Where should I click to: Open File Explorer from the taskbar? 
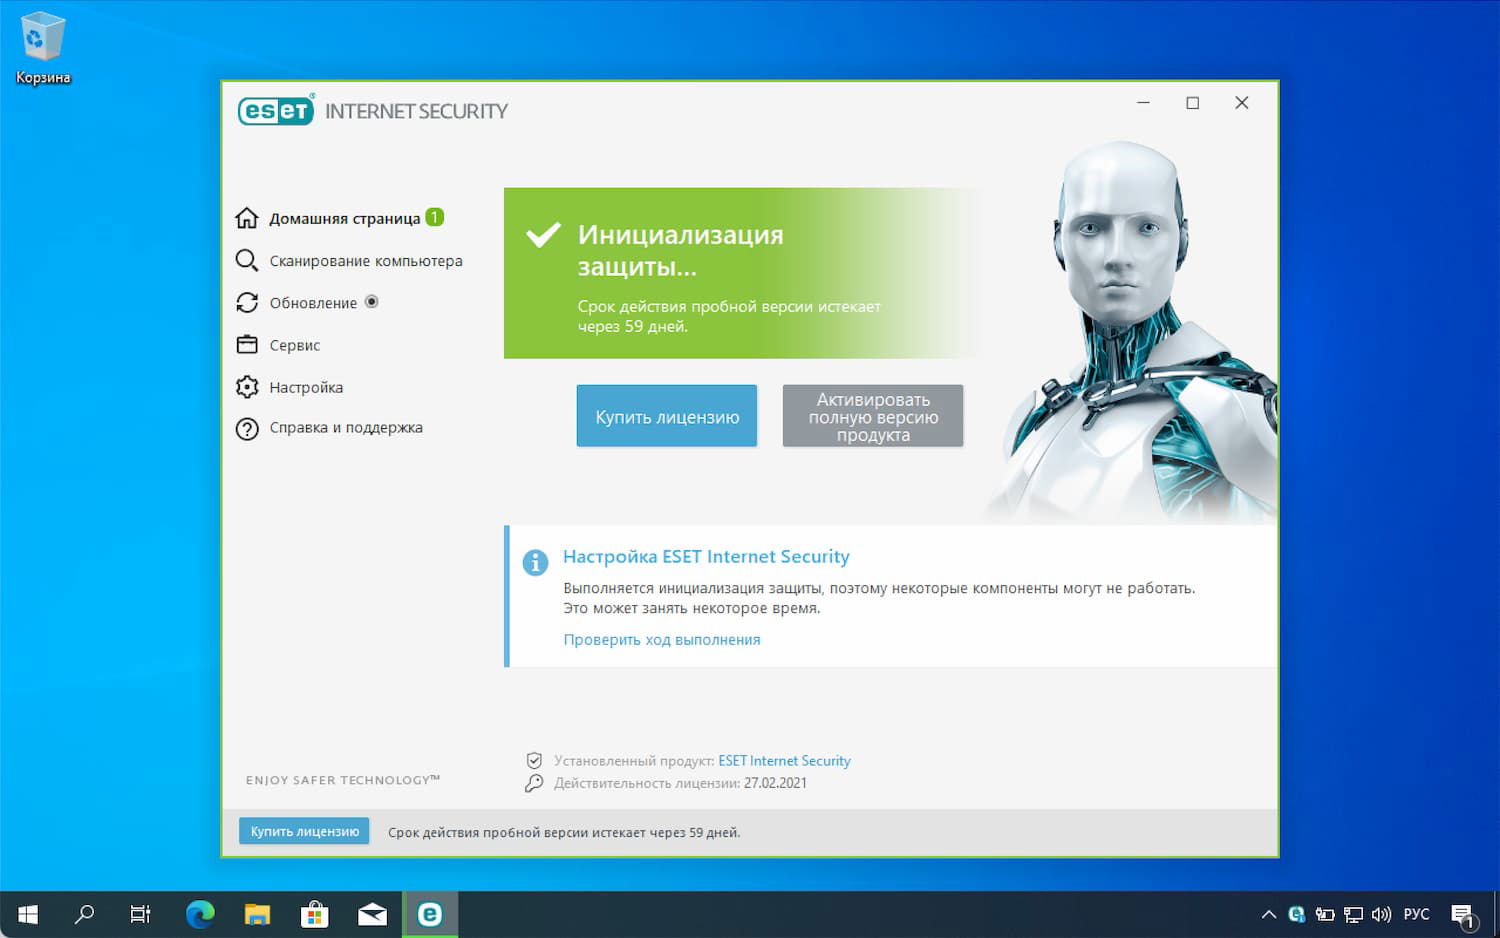click(x=257, y=913)
